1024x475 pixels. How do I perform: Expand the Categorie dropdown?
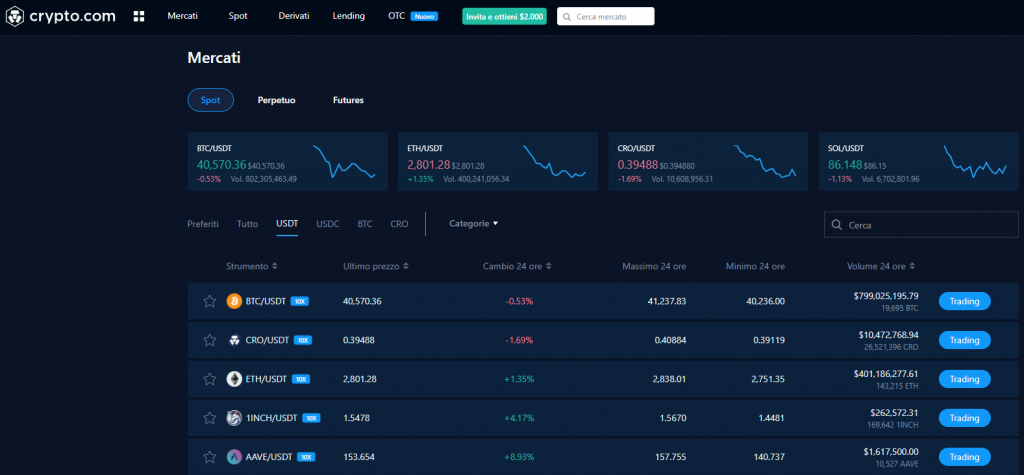(x=473, y=223)
